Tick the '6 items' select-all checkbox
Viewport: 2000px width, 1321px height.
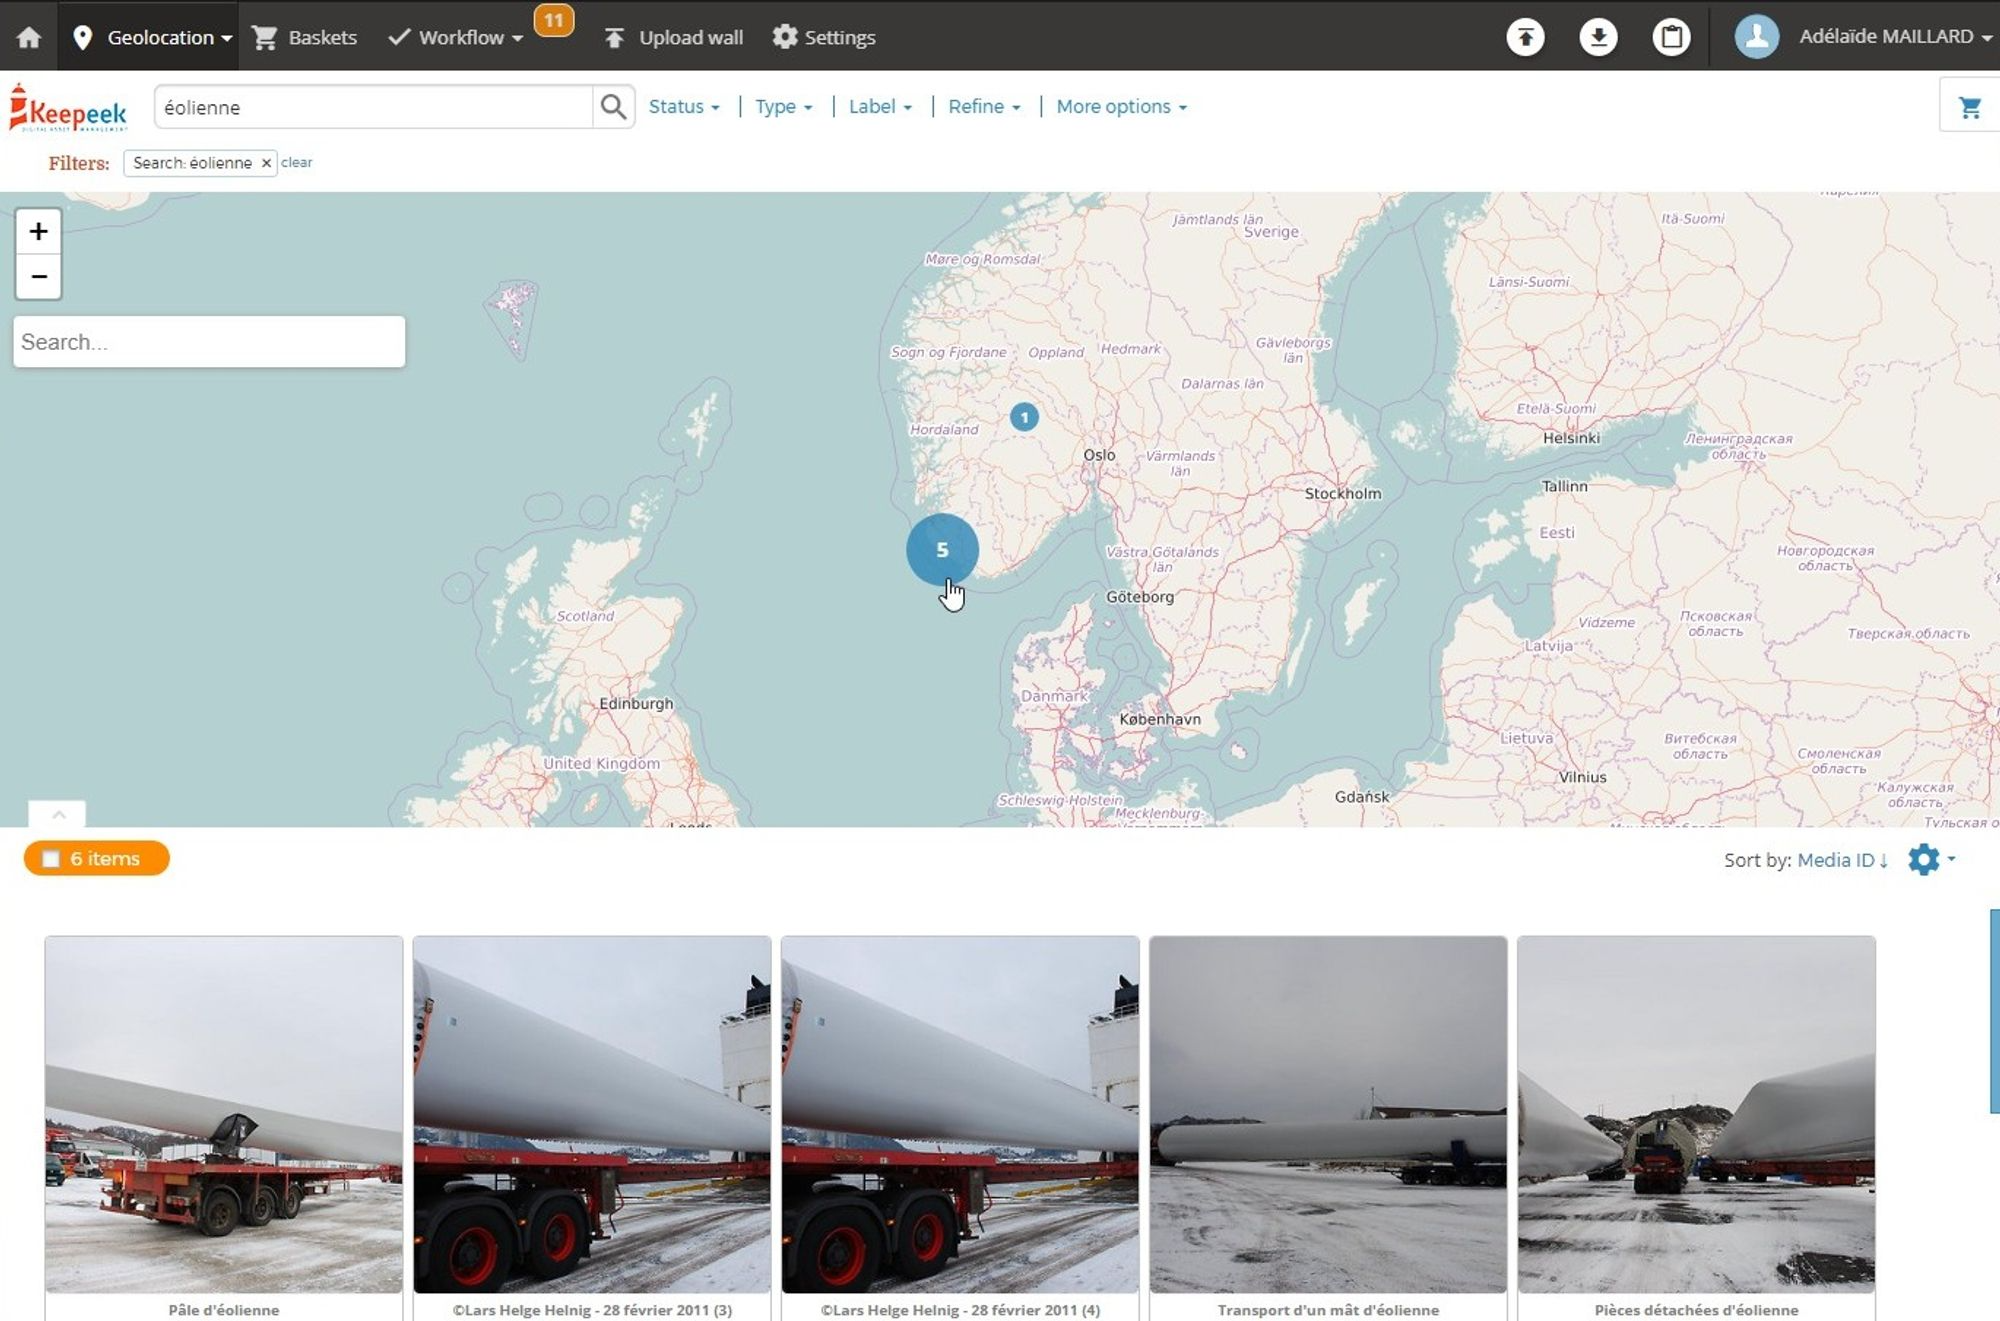51,859
